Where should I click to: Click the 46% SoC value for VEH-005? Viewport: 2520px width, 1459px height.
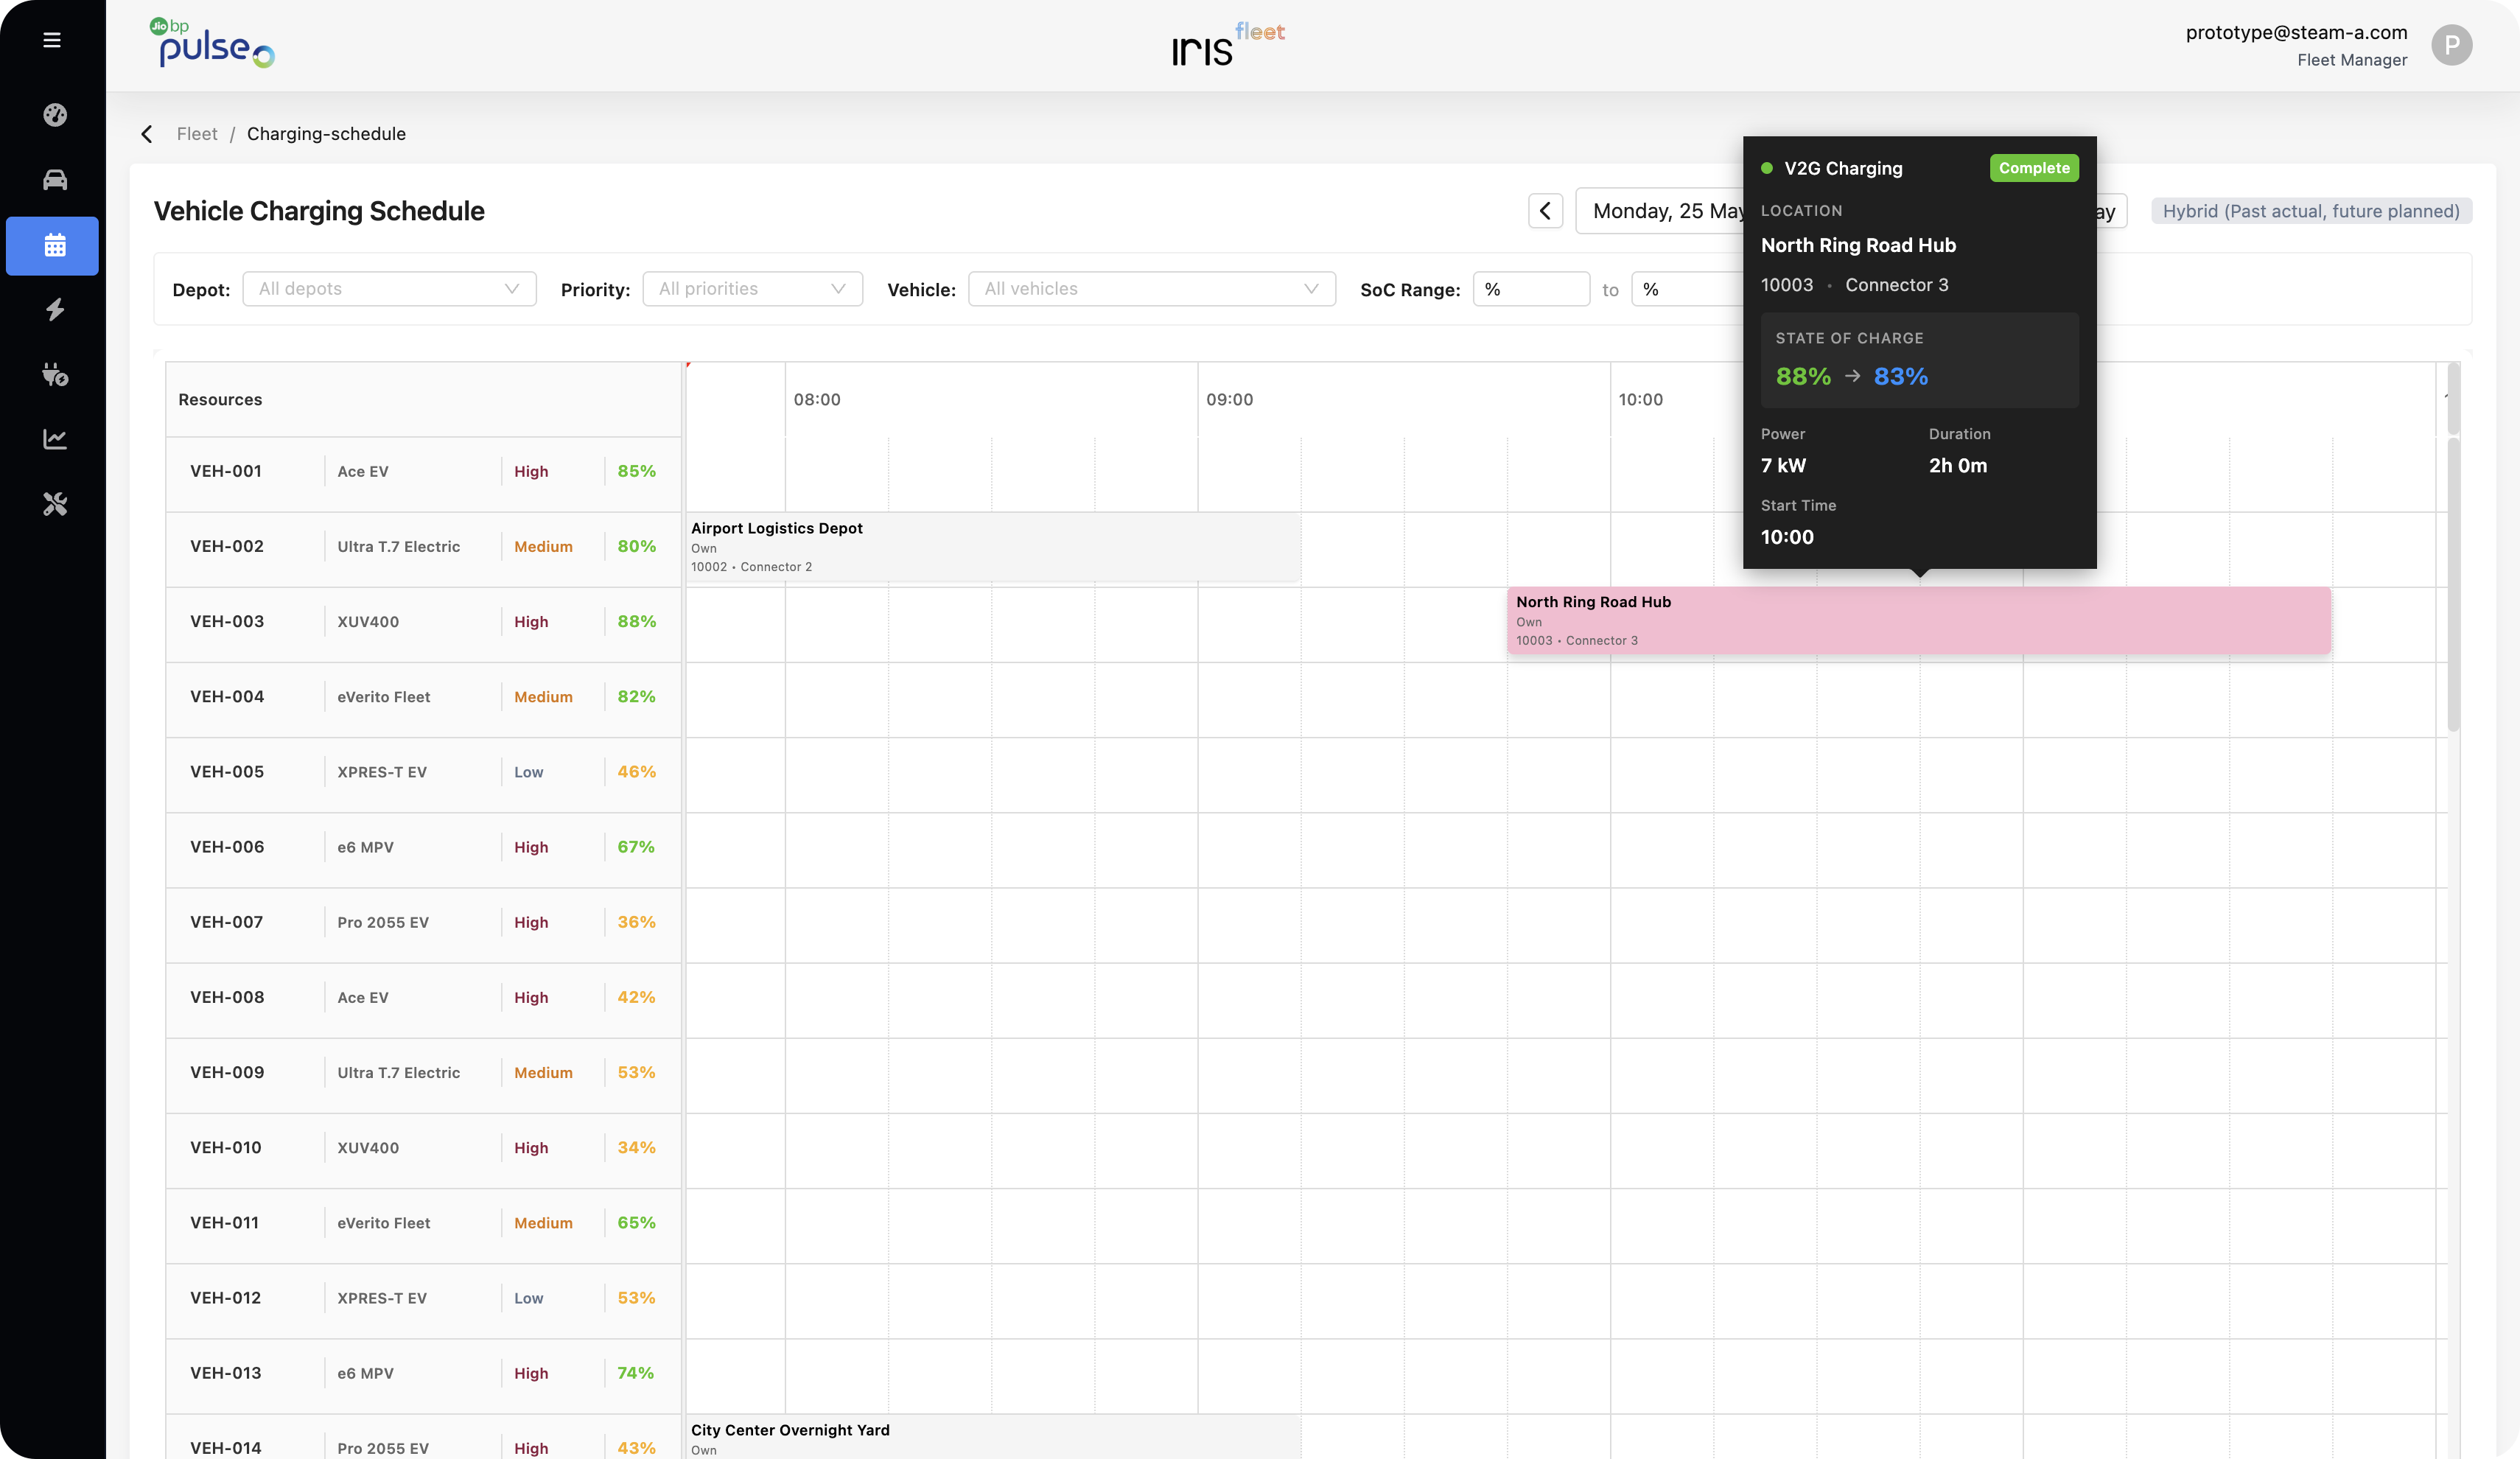coord(636,772)
